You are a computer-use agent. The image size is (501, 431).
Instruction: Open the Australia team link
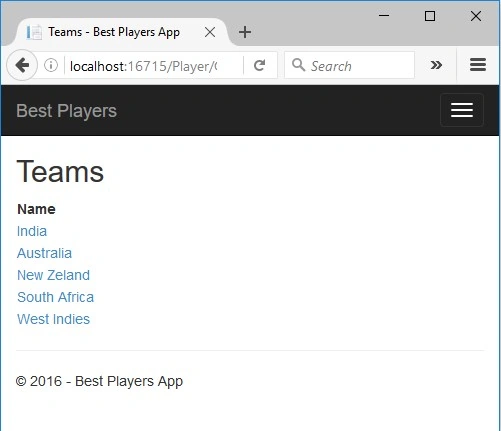pyautogui.click(x=44, y=253)
